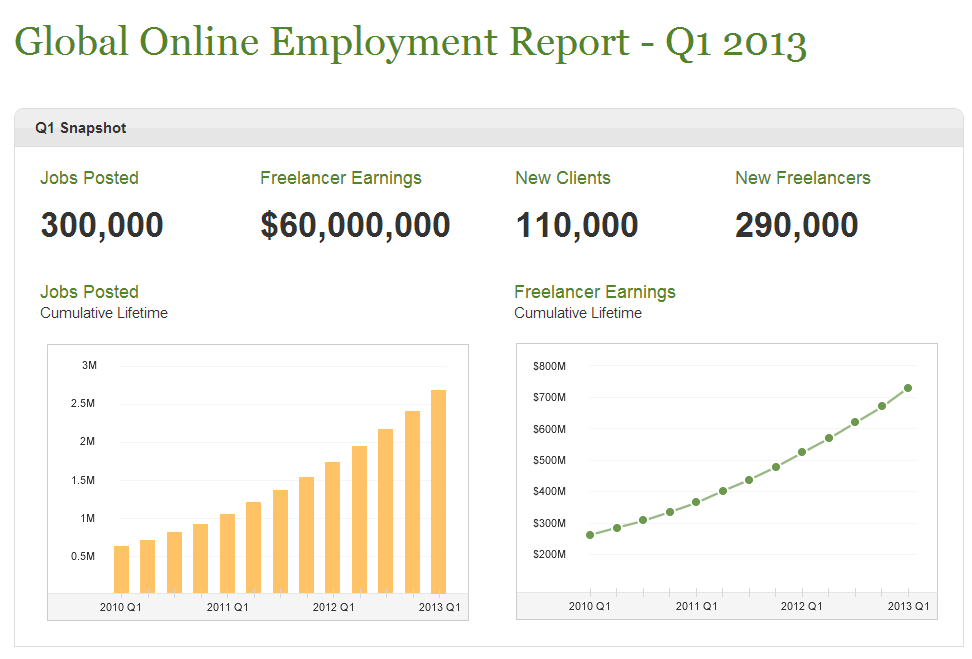This screenshot has height=659, width=972.
Task: Click the 2.5M axis label on bar chart
Action: 83,404
